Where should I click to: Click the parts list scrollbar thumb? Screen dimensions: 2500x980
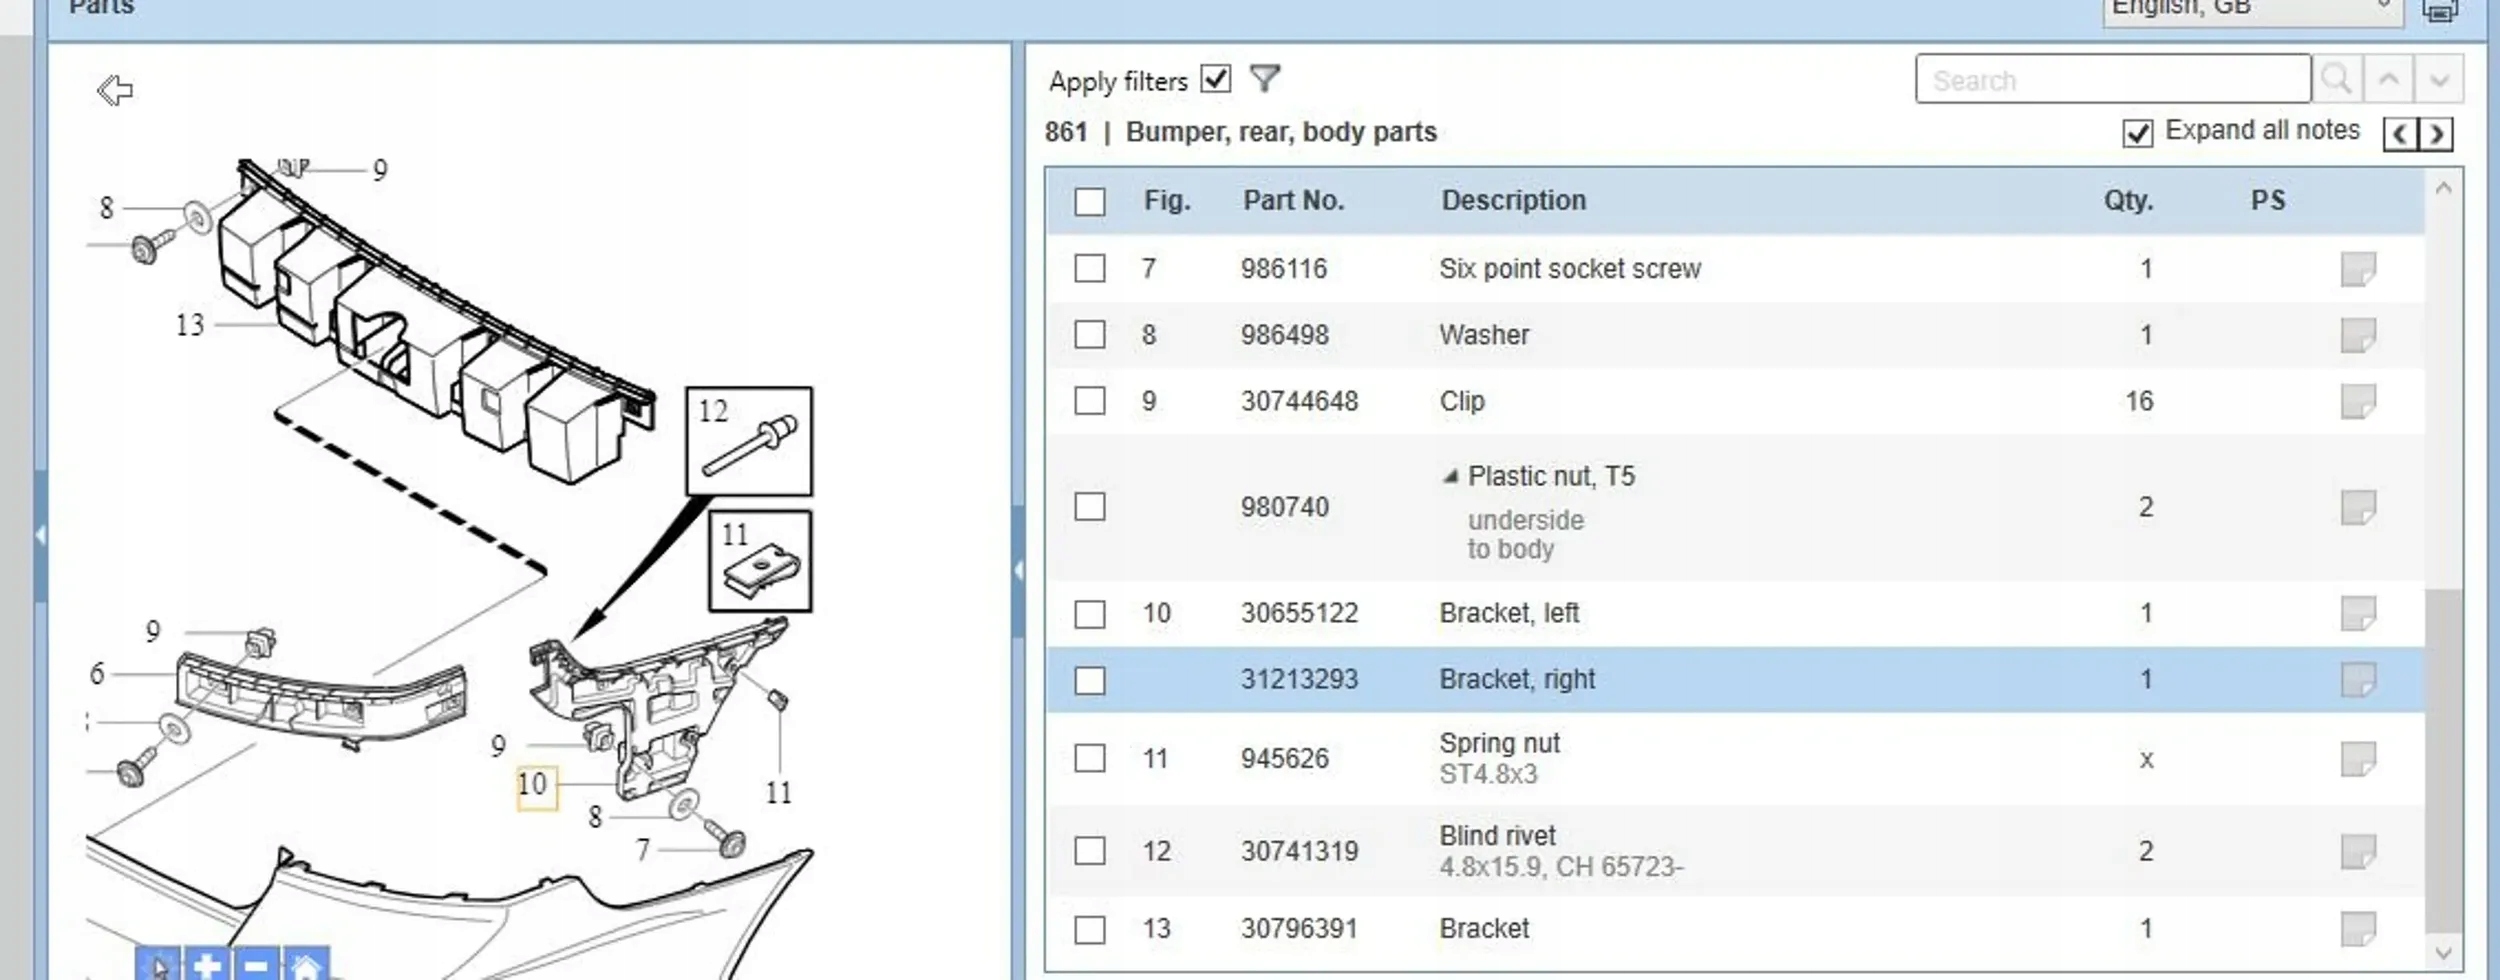(x=2443, y=760)
